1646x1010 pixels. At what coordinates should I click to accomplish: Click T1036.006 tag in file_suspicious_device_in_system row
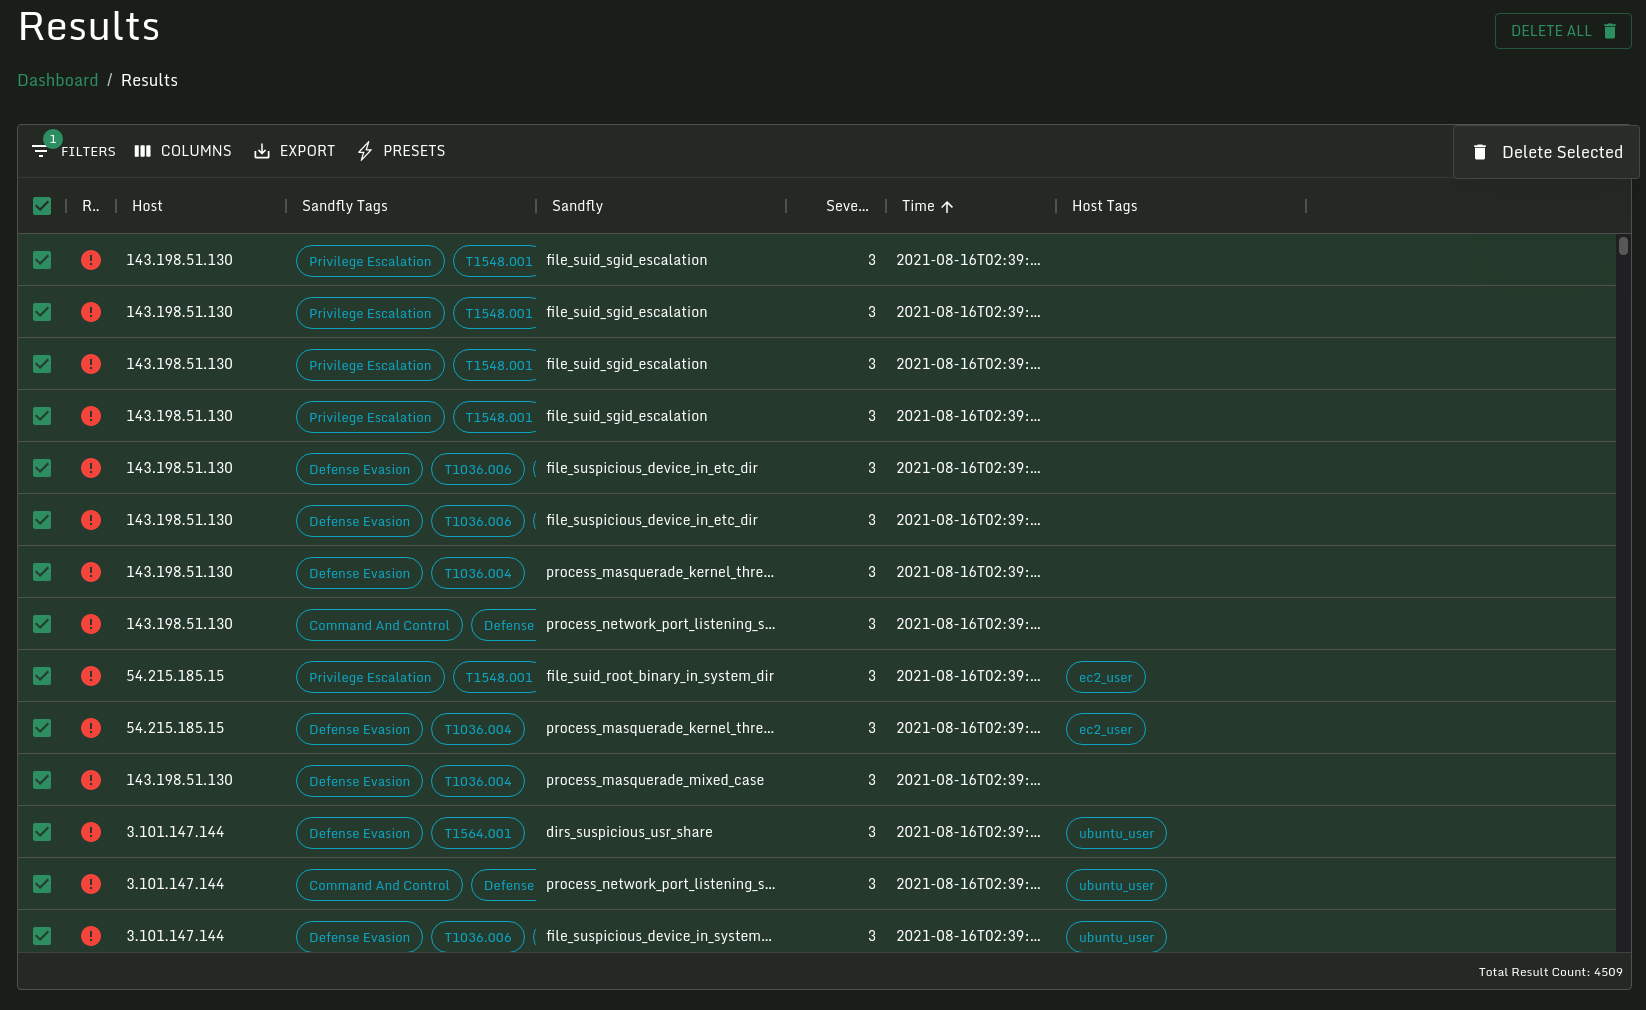(x=478, y=937)
